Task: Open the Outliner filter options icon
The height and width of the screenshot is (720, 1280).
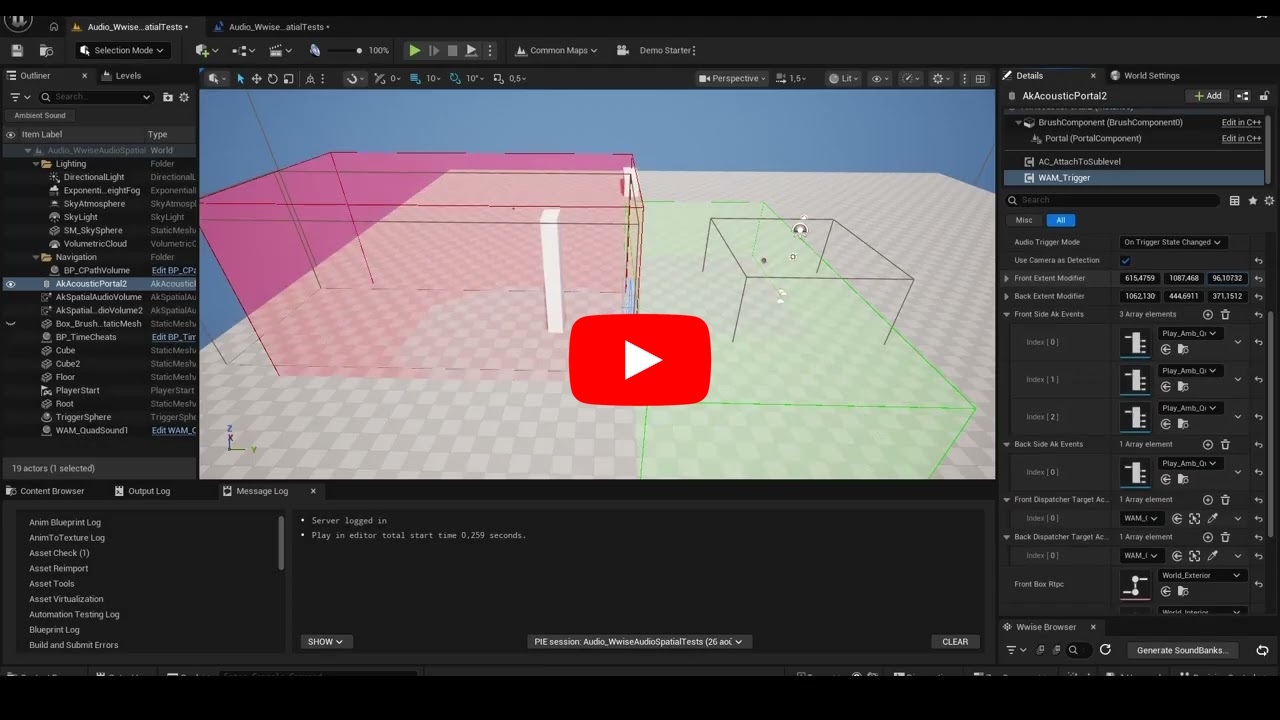Action: [19, 97]
